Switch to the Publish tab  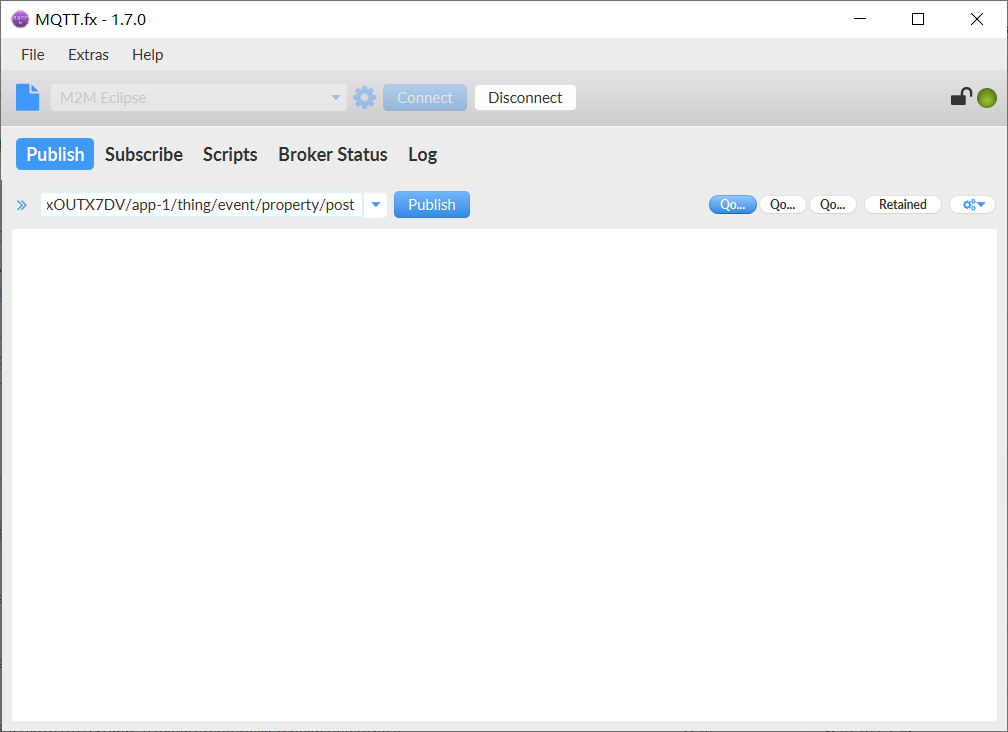[x=55, y=154]
